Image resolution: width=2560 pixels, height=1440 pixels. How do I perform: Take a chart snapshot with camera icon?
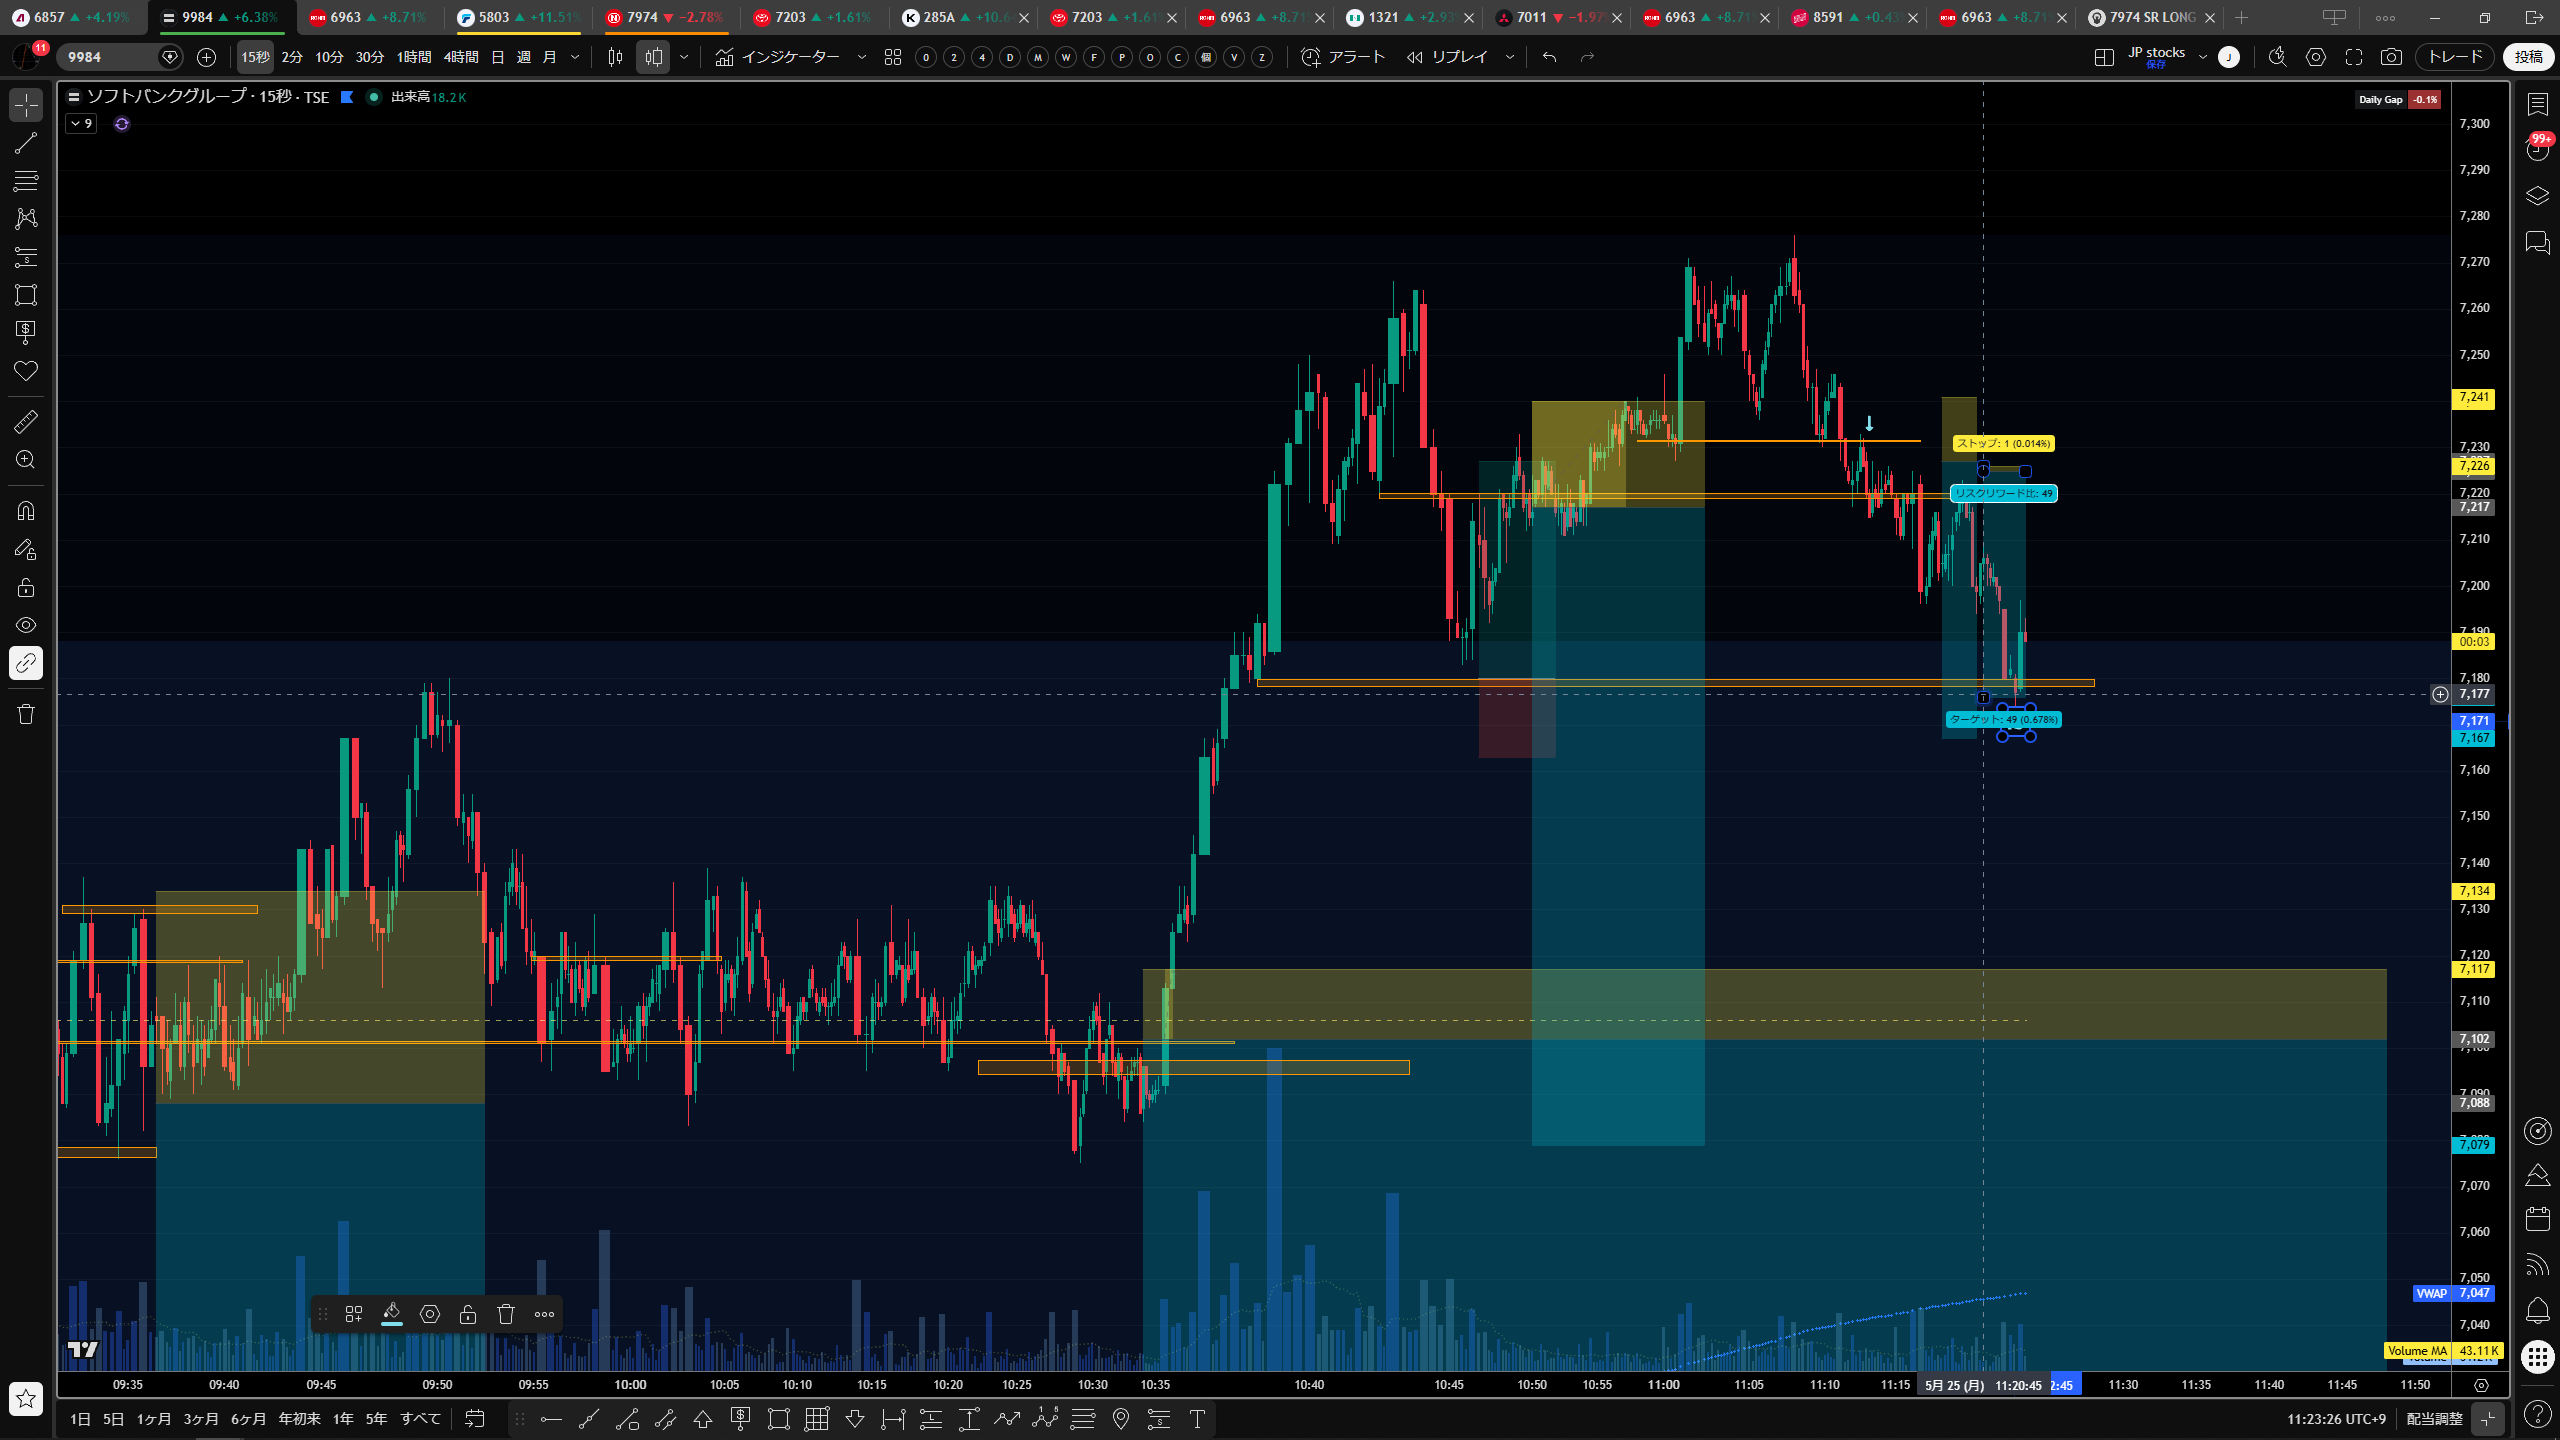[x=2391, y=57]
